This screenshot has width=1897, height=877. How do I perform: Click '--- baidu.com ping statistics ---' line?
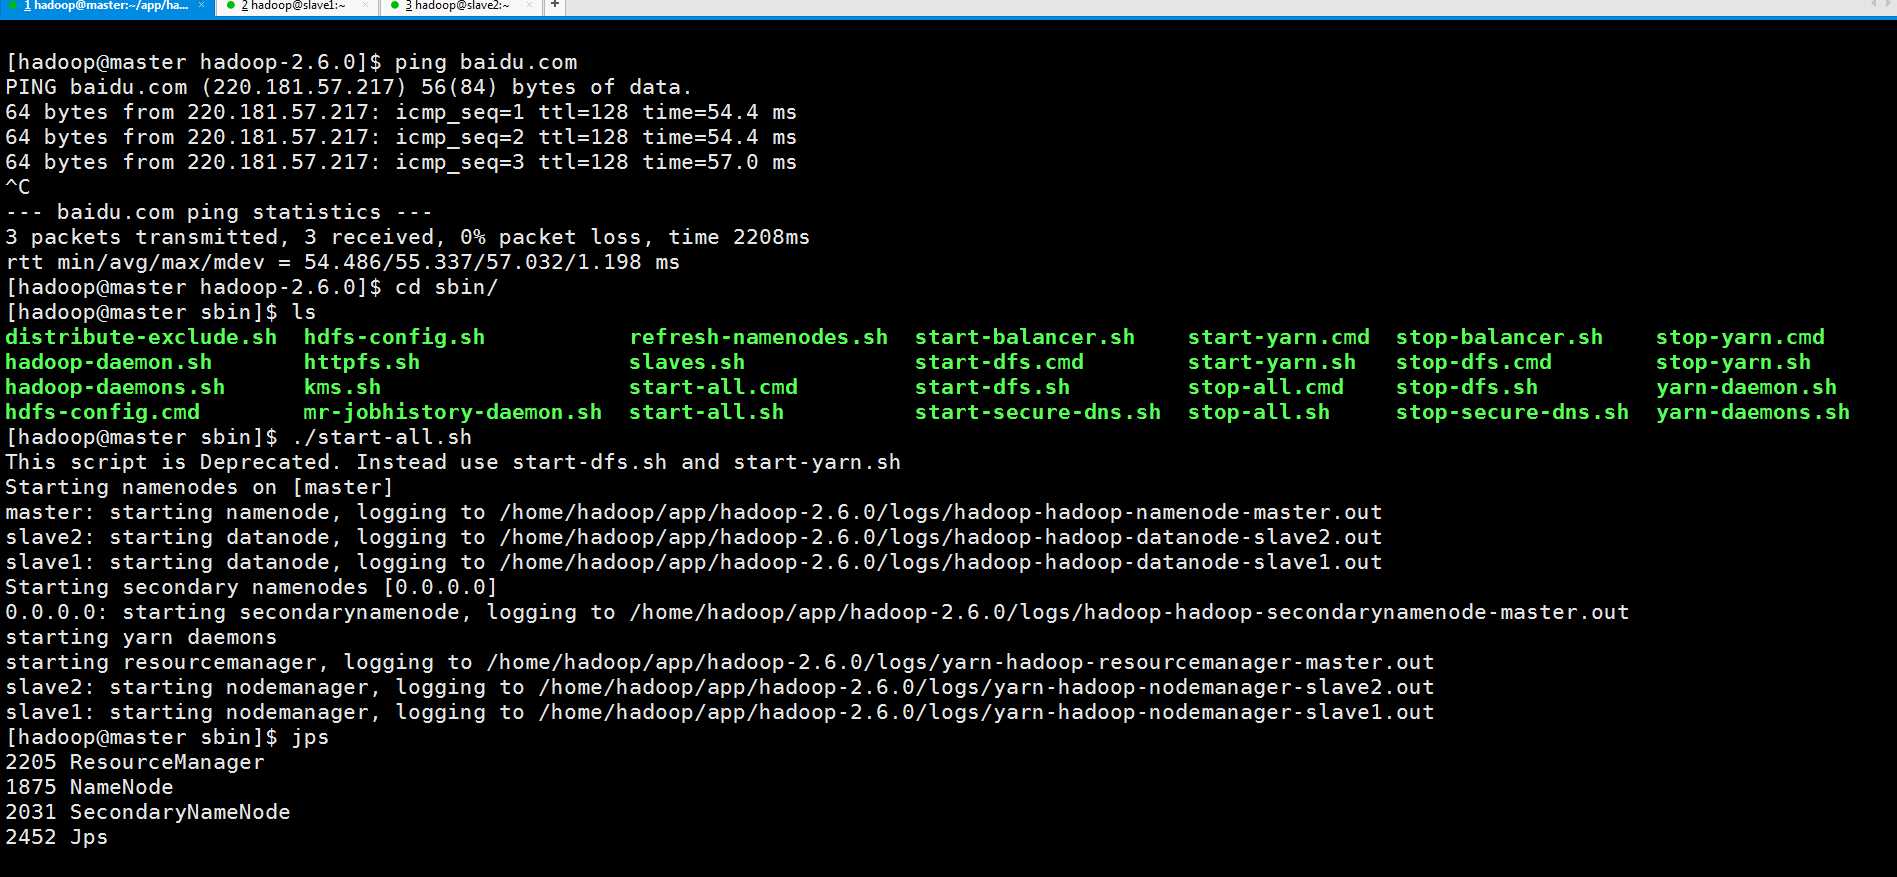click(x=219, y=212)
